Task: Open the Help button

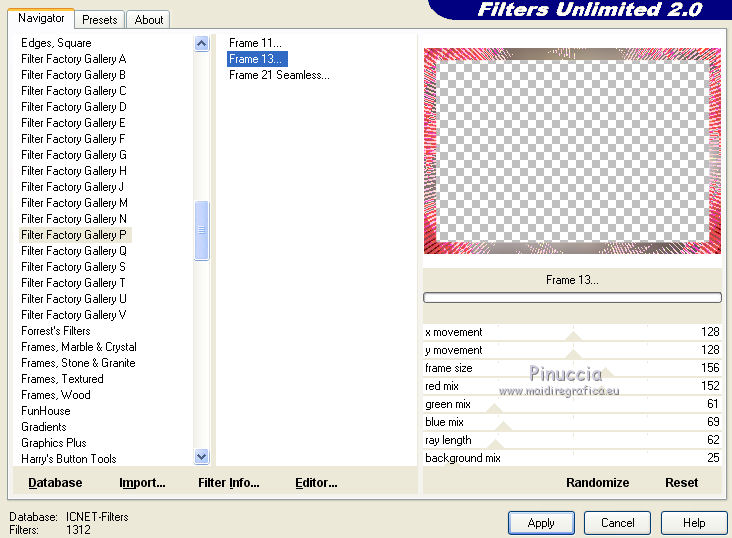Action: pyautogui.click(x=694, y=523)
